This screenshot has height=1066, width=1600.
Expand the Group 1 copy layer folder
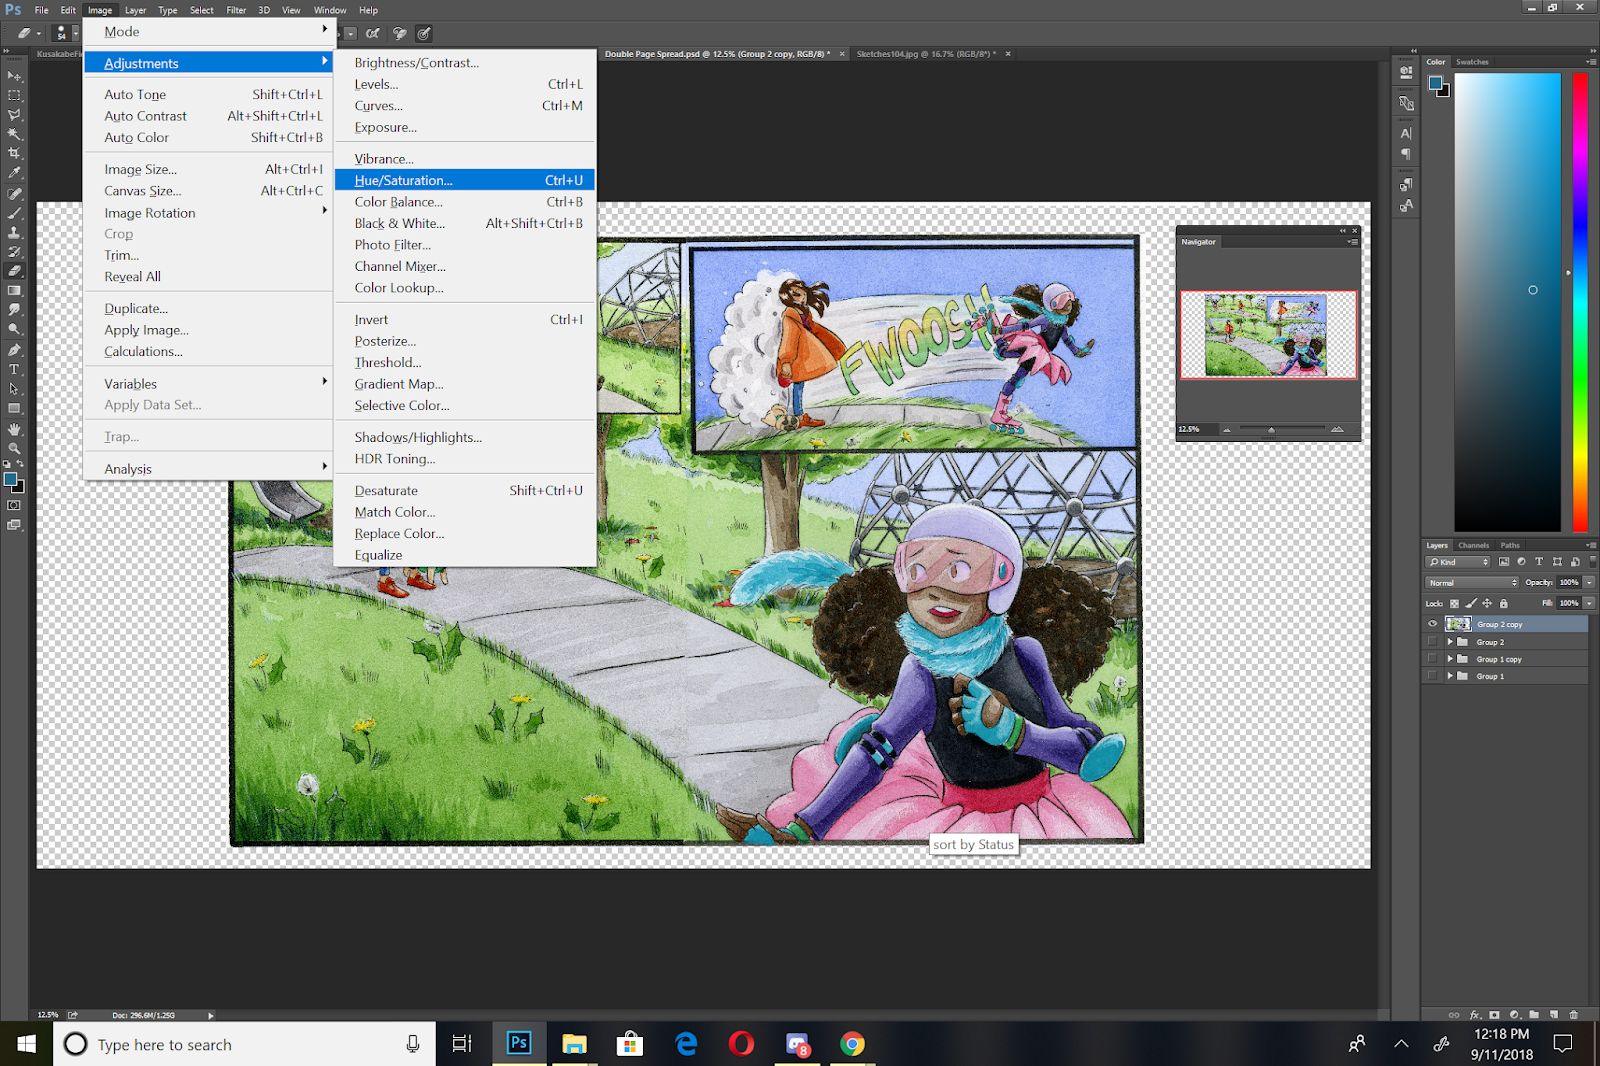click(x=1450, y=659)
